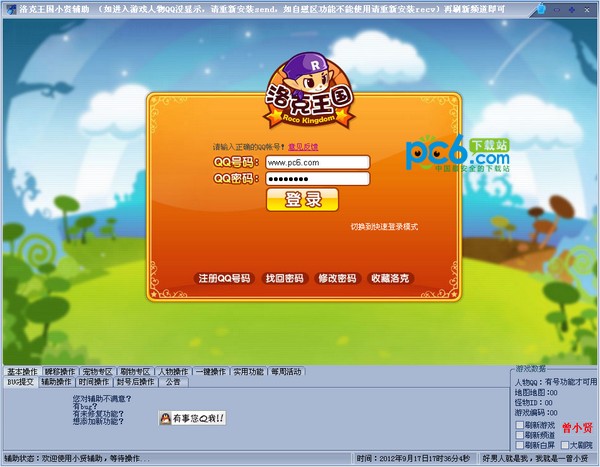Click the 想添加新功能? text line
The image size is (600, 467).
98,421
